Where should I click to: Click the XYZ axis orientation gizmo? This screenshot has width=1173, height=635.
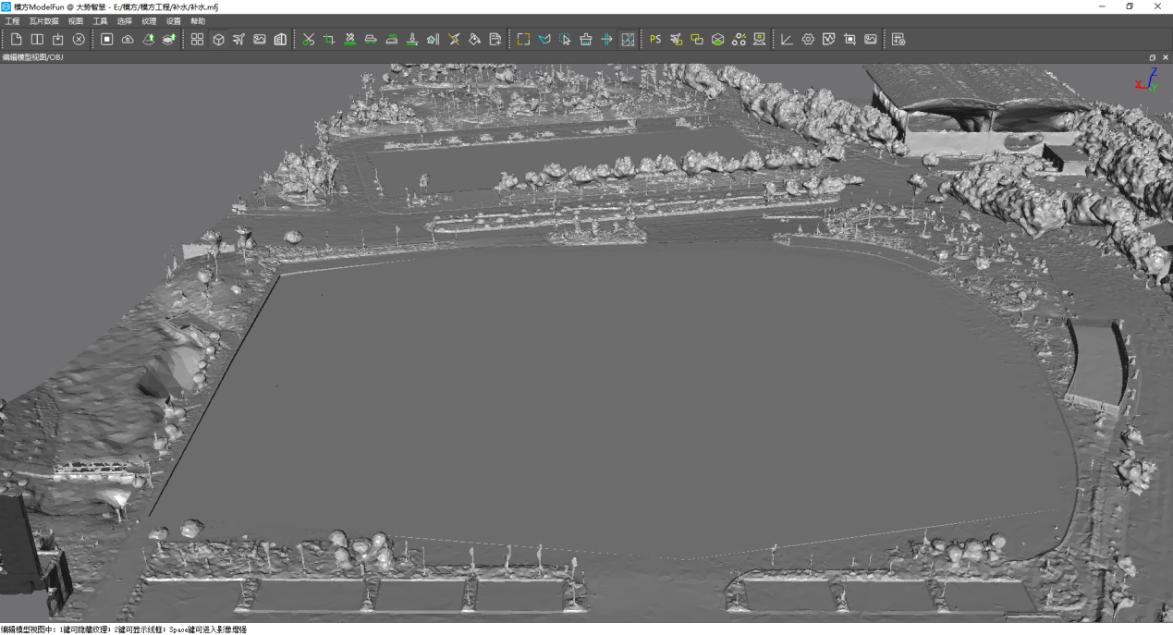pyautogui.click(x=1146, y=80)
